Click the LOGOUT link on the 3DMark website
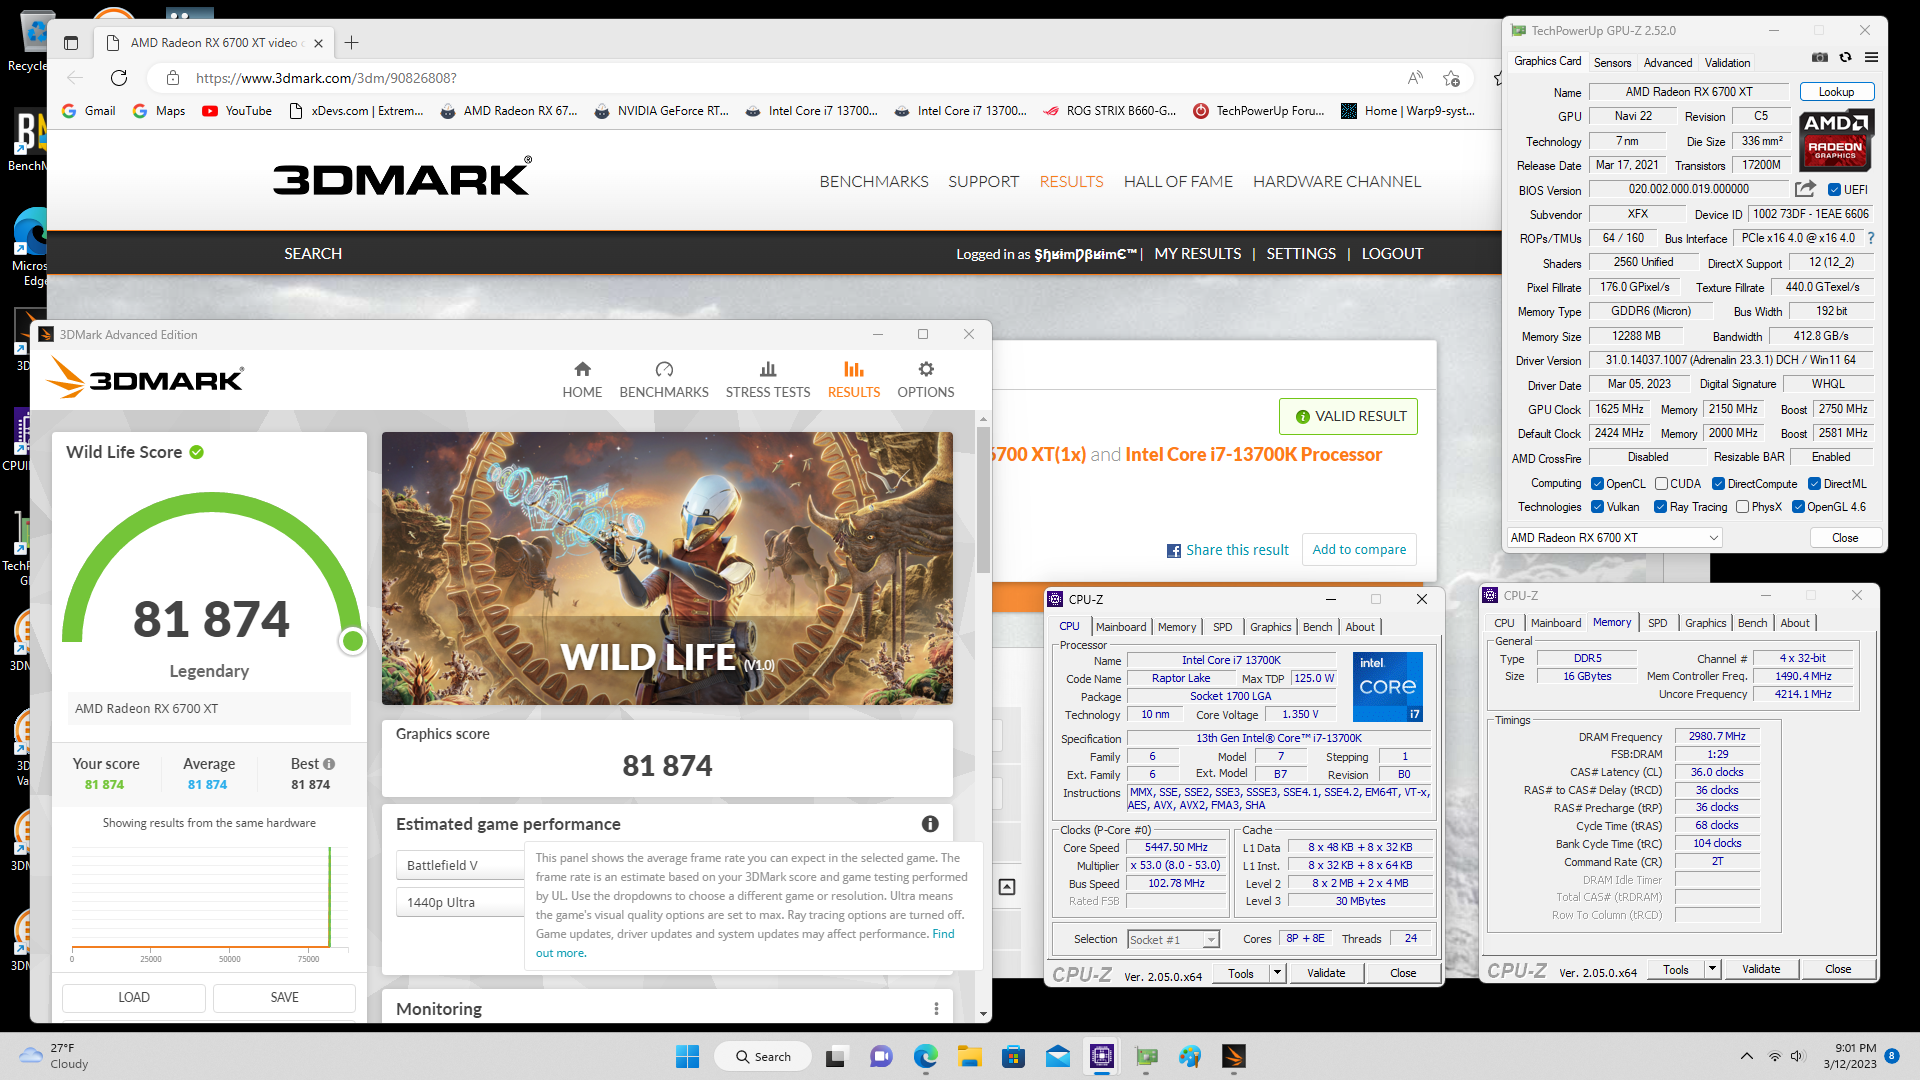This screenshot has height=1080, width=1920. pyautogui.click(x=1391, y=254)
